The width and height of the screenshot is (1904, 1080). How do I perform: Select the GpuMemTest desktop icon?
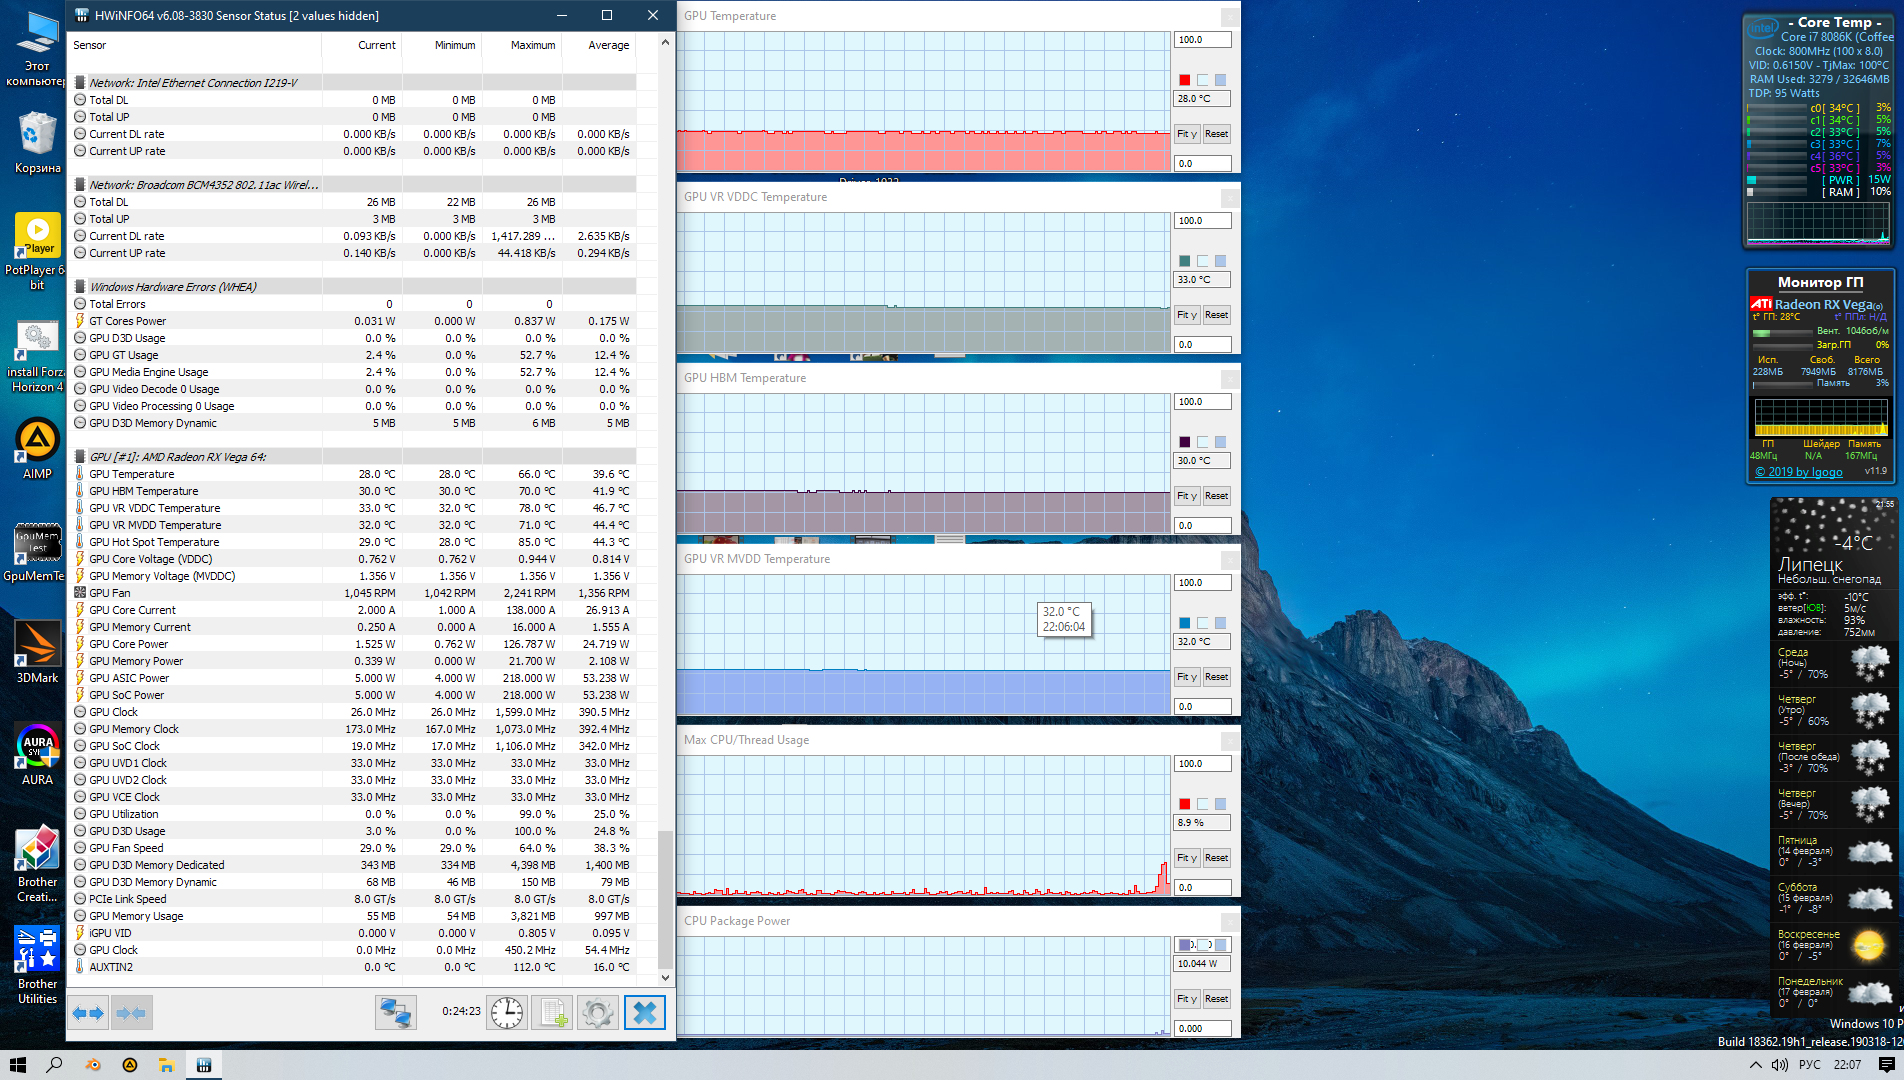click(37, 552)
